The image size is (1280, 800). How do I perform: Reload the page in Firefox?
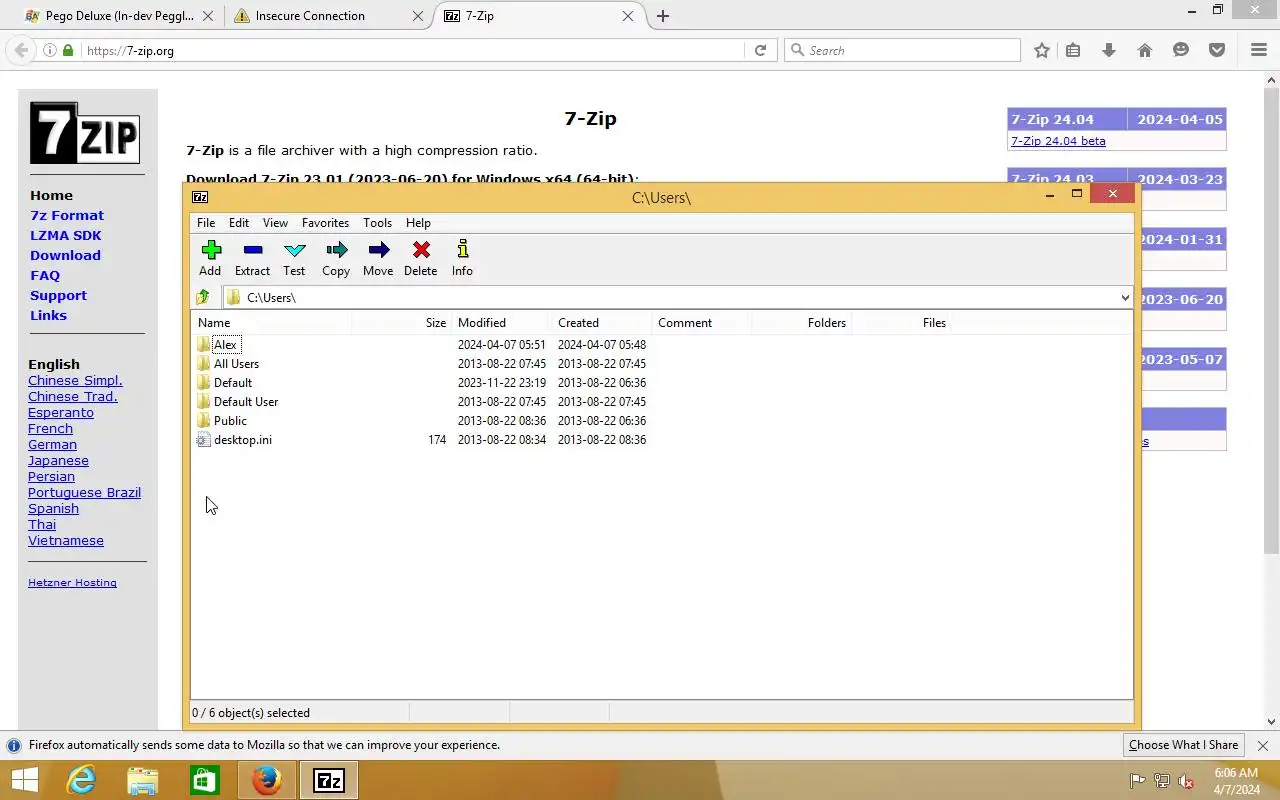coord(760,50)
